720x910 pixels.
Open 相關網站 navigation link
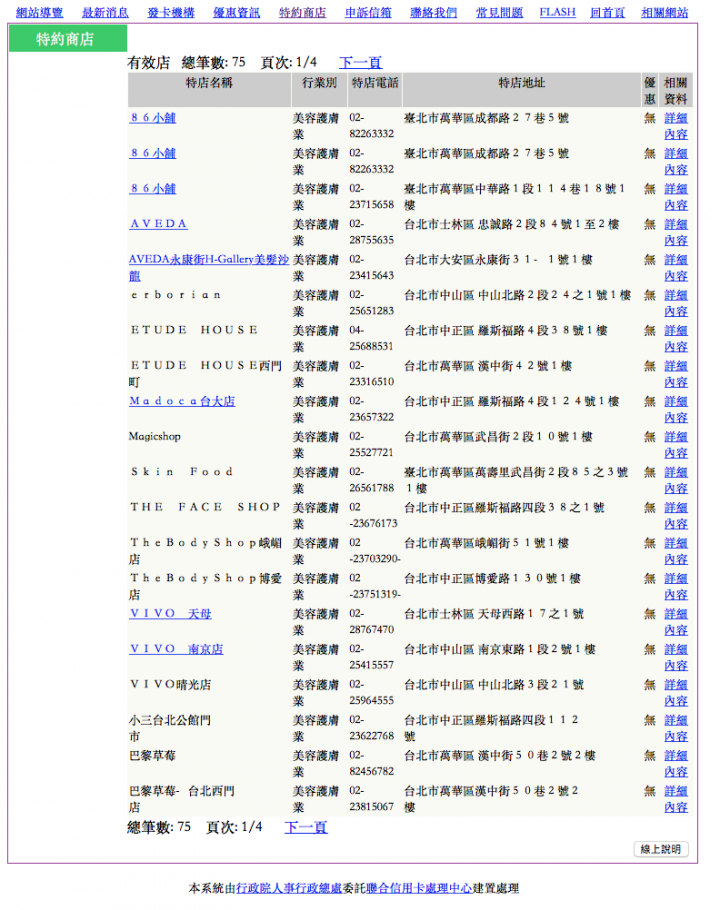665,12
